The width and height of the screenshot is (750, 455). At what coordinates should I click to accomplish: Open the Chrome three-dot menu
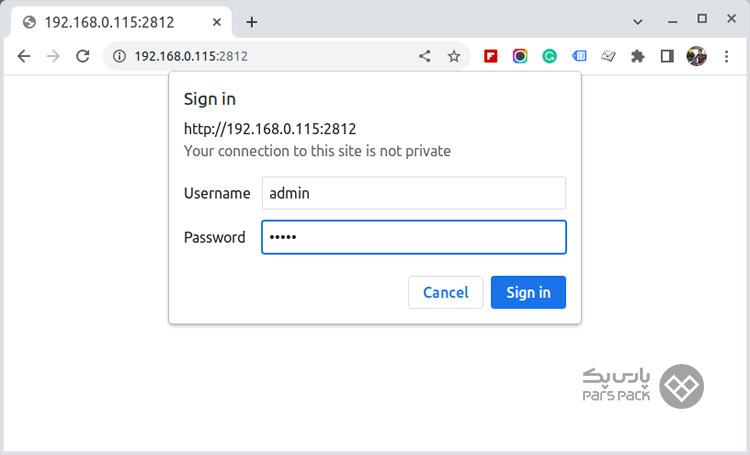726,56
